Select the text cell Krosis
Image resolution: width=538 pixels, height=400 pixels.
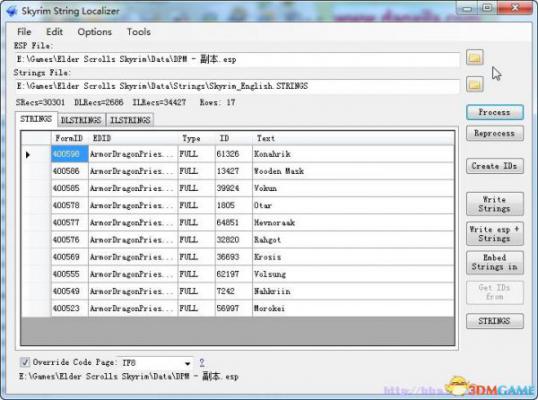(353, 257)
